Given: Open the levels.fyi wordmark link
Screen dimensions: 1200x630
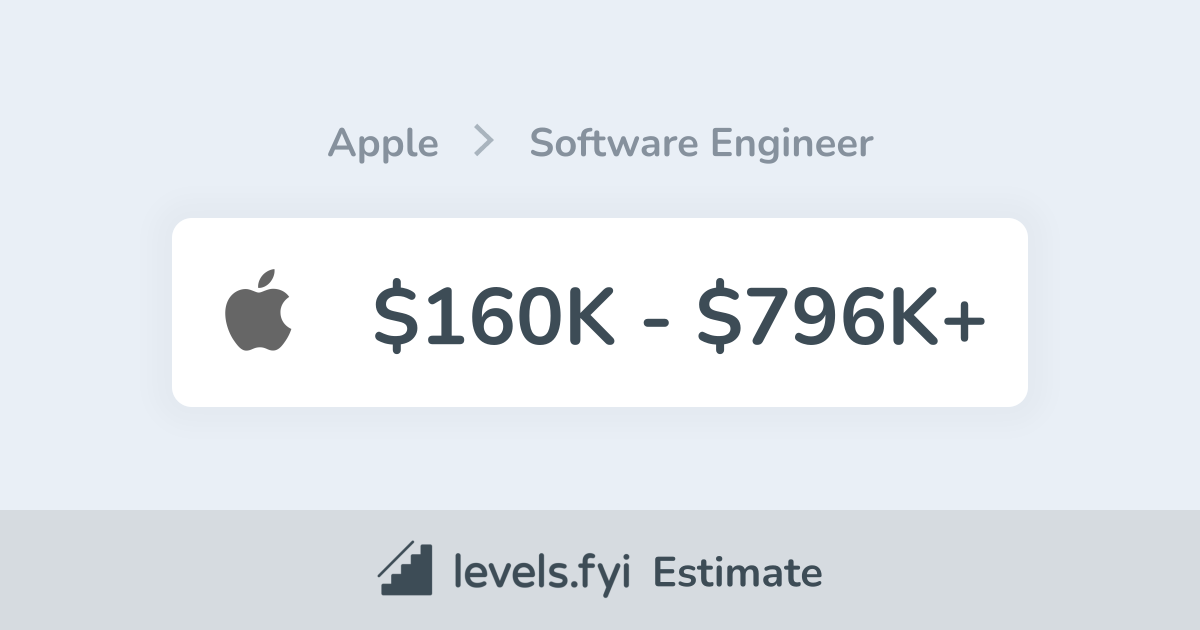Looking at the screenshot, I should pyautogui.click(x=541, y=573).
